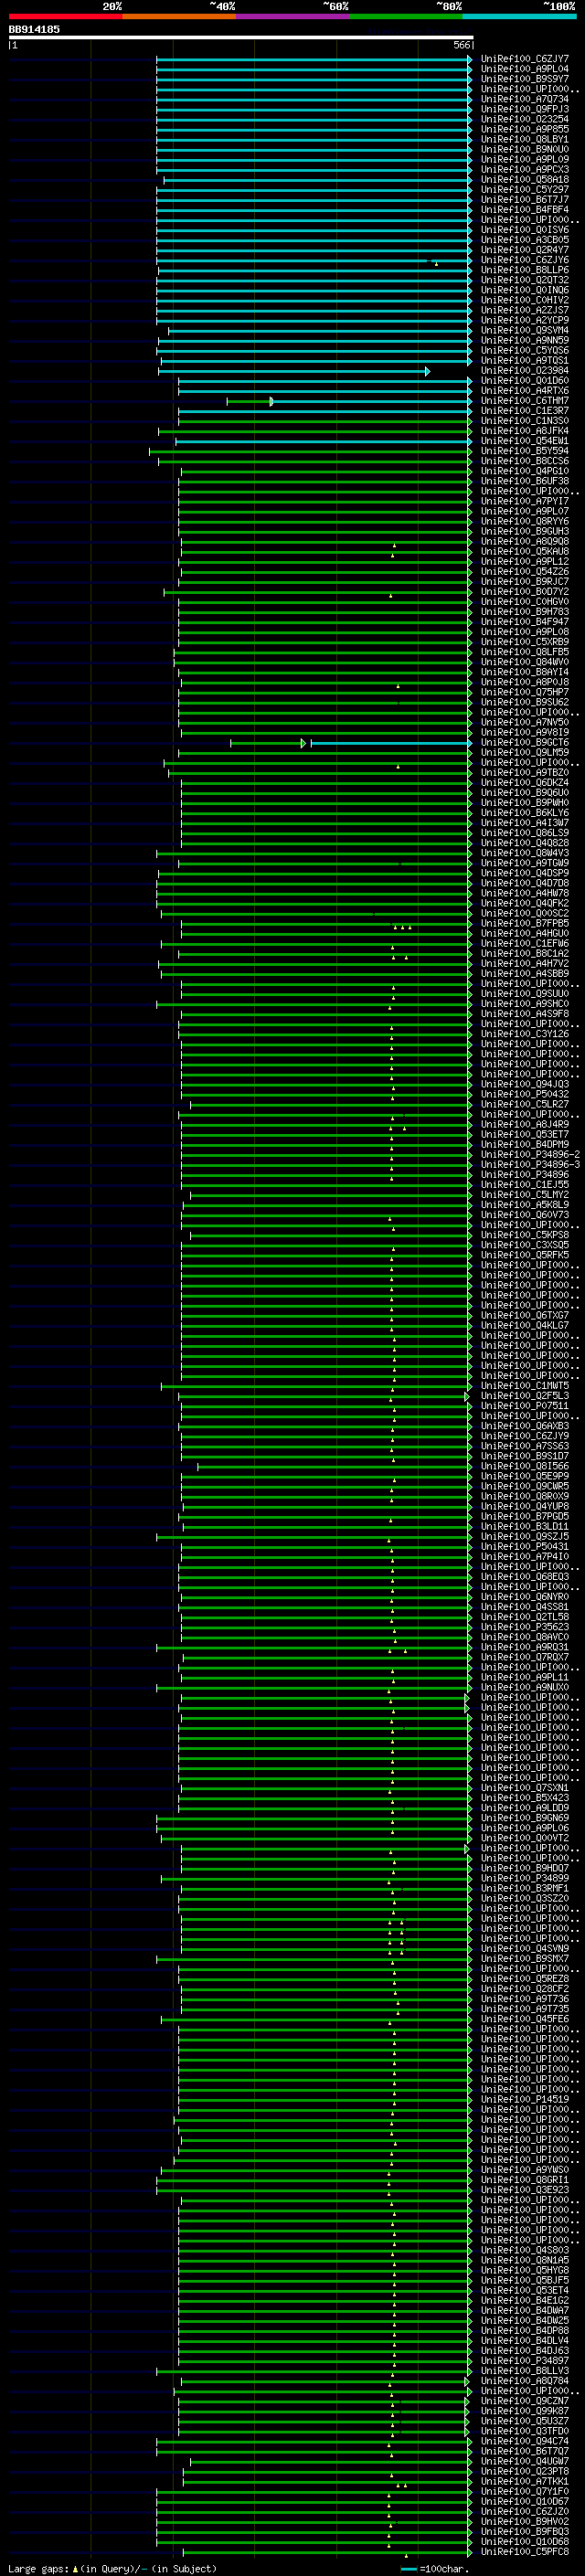Screen dimensions: 585x2576
Task: Select hit UniRef100_A4HW78
Action: pos(524,894)
